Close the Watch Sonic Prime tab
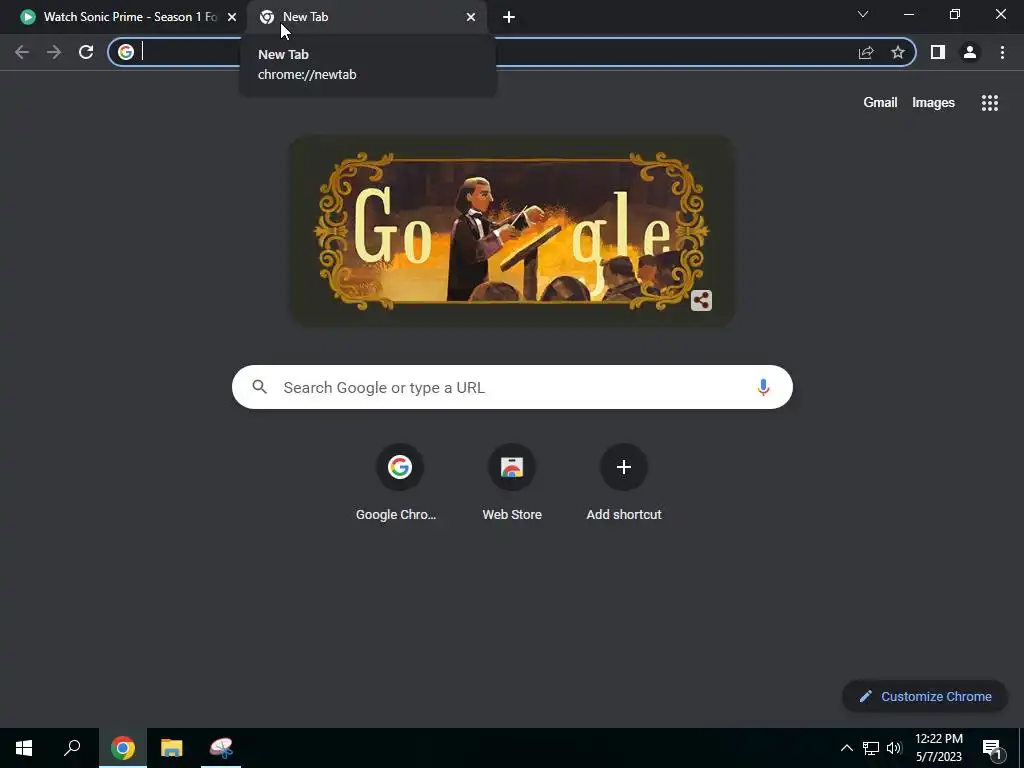This screenshot has height=768, width=1024. click(232, 17)
